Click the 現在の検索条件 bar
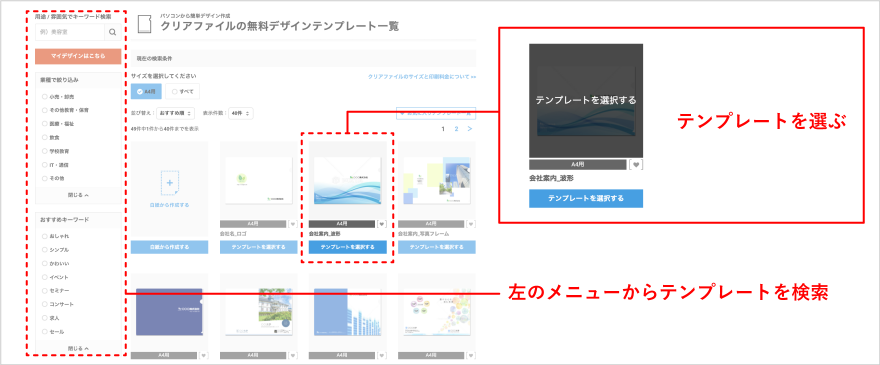The width and height of the screenshot is (880, 365). 304,58
